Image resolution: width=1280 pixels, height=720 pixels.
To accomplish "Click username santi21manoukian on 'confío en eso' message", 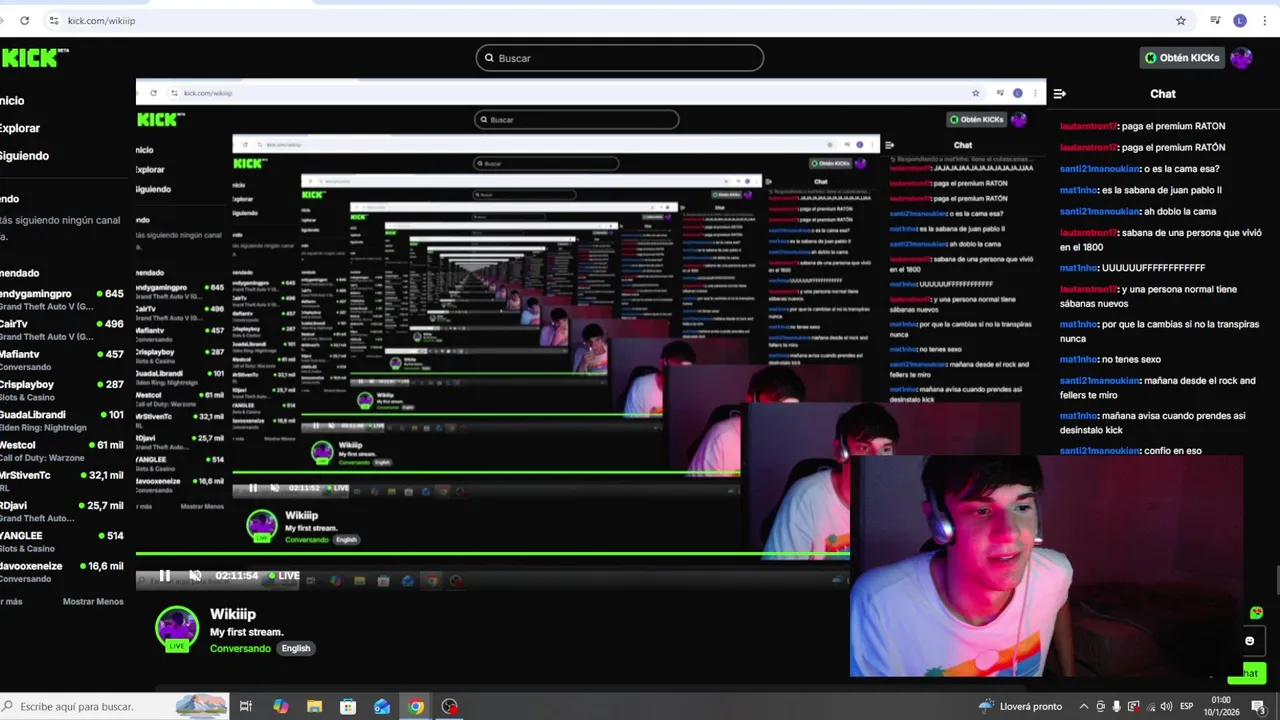I will (1099, 451).
